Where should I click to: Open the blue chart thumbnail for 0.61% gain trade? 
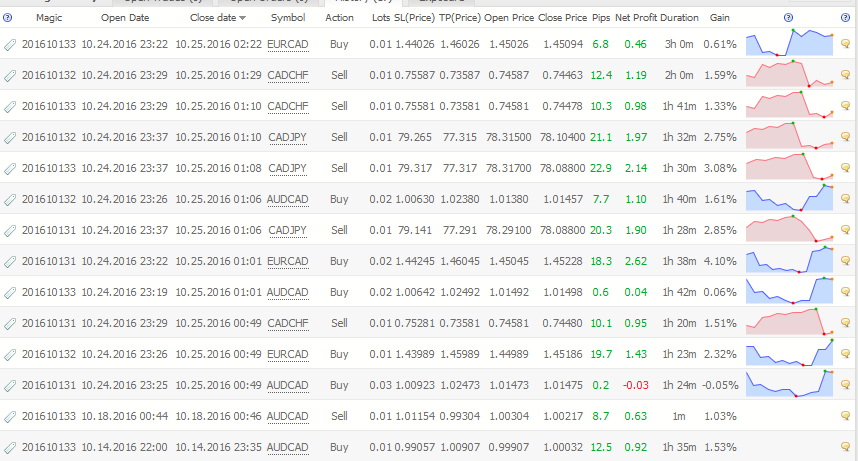pos(789,43)
